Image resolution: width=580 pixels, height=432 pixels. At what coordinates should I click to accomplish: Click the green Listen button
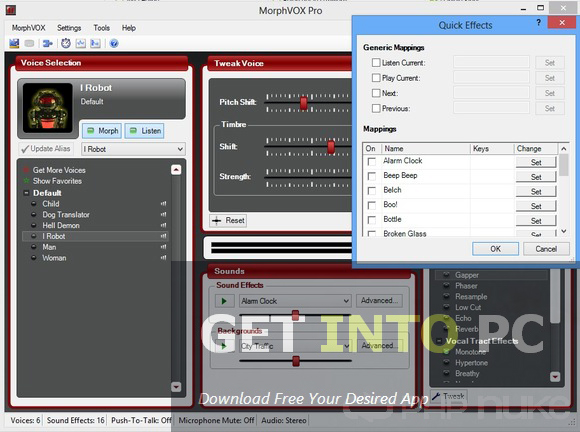tap(145, 131)
